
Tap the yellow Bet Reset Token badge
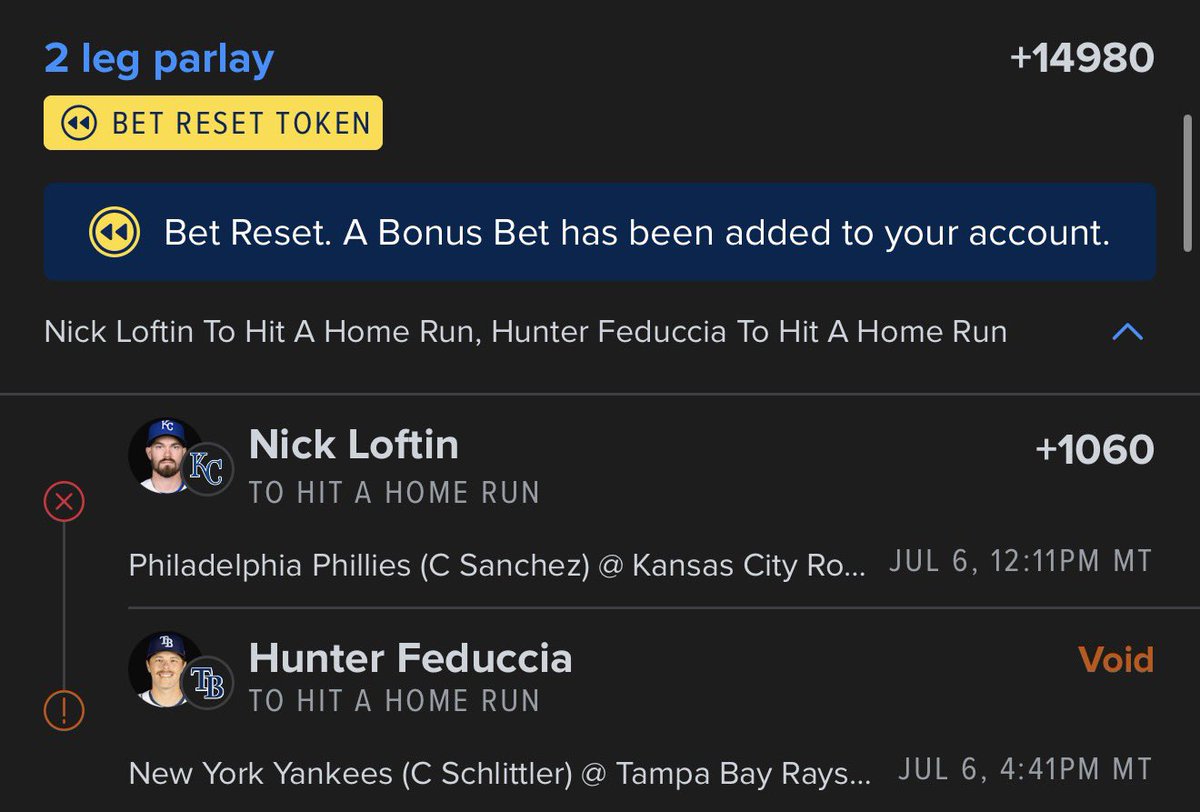pyautogui.click(x=213, y=123)
